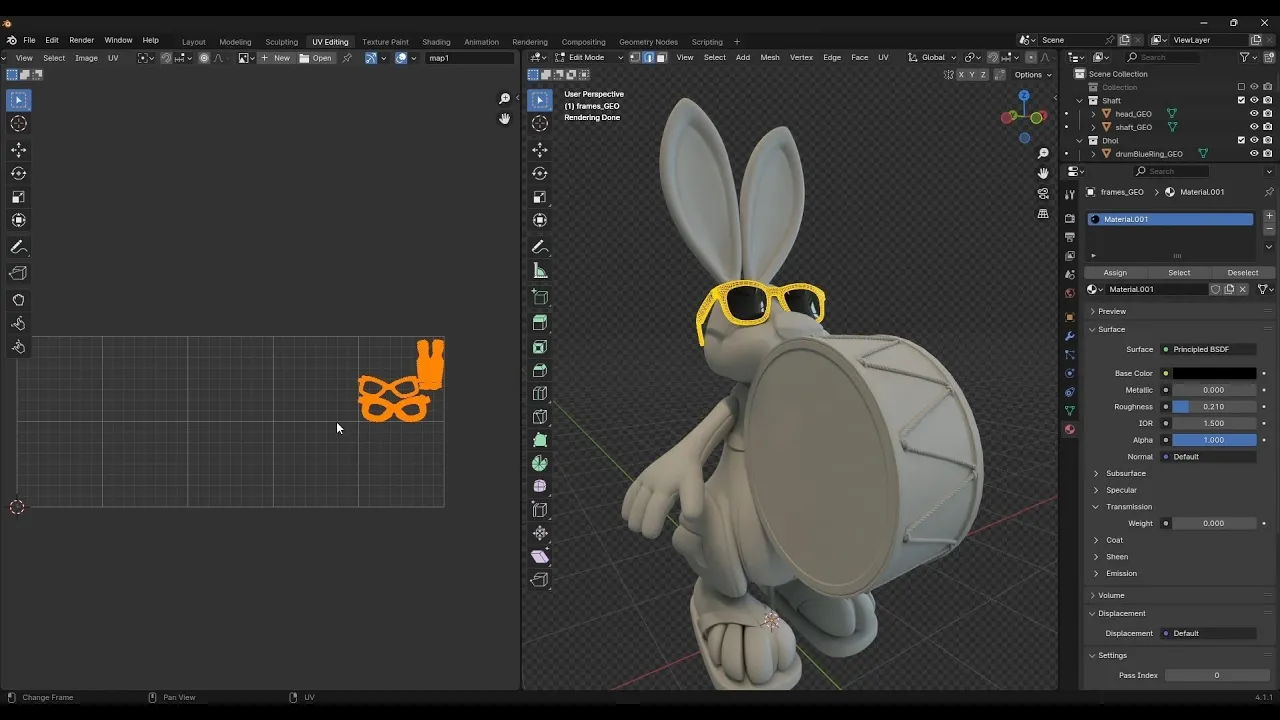The height and width of the screenshot is (720, 1280).
Task: Toggle camera view in 3D viewport
Action: point(1043,193)
